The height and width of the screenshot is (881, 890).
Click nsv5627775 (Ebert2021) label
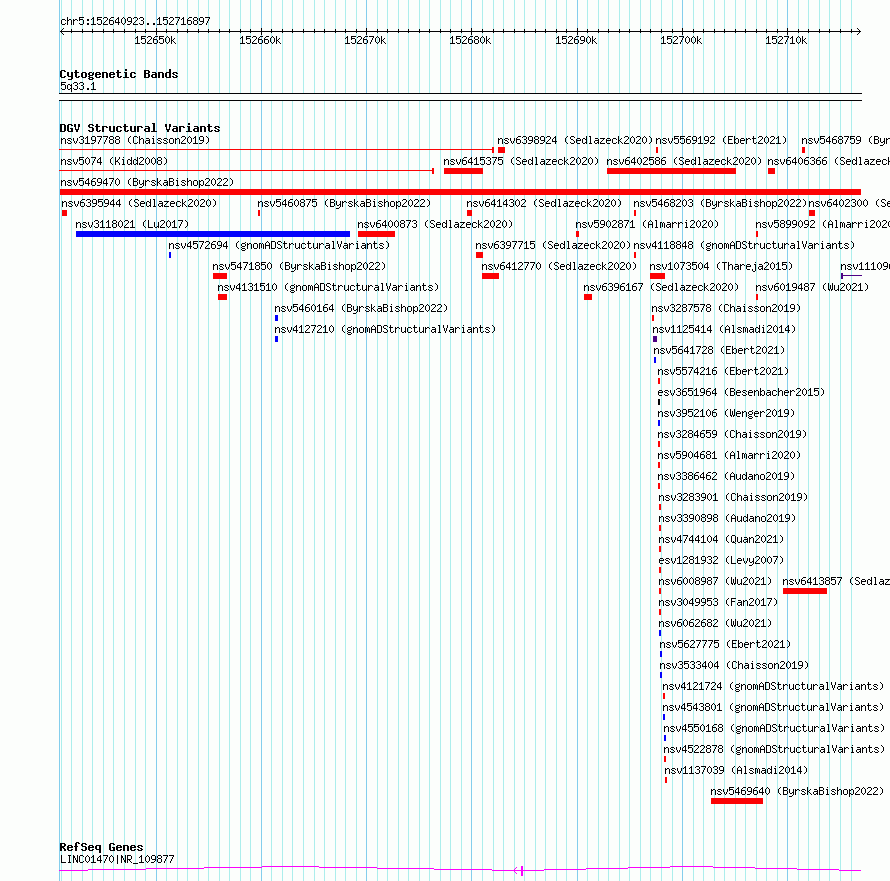point(725,644)
